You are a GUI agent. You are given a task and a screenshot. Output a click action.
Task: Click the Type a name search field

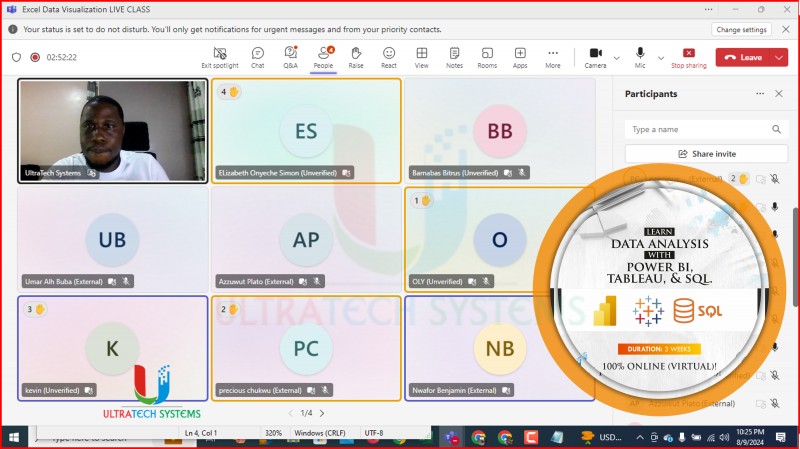tap(698, 129)
